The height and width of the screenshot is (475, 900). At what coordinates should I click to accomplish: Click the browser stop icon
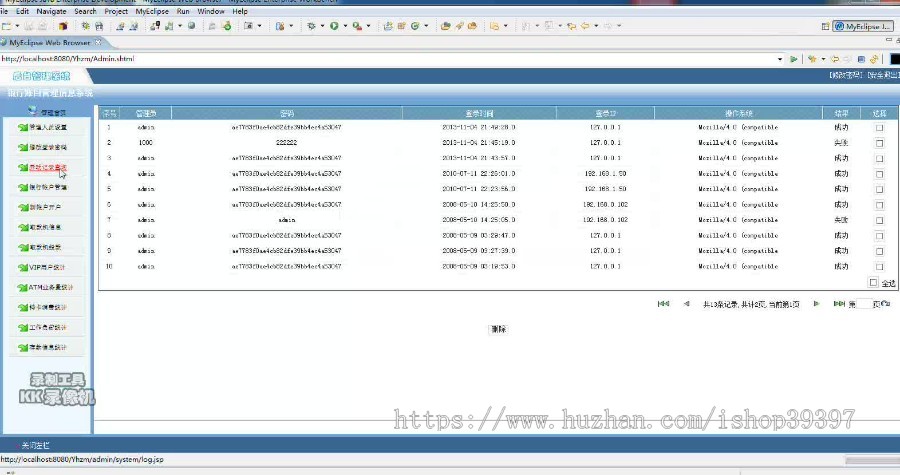(x=862, y=59)
